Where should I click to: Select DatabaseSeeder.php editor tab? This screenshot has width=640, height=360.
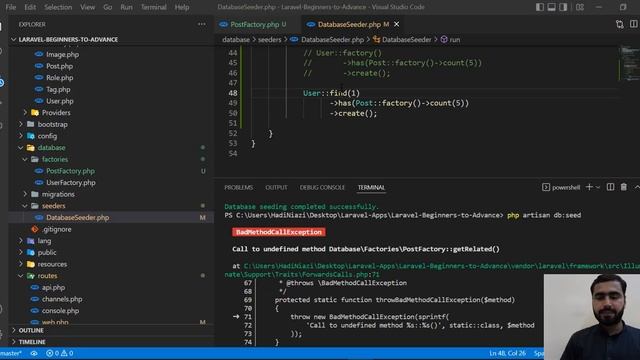click(353, 24)
